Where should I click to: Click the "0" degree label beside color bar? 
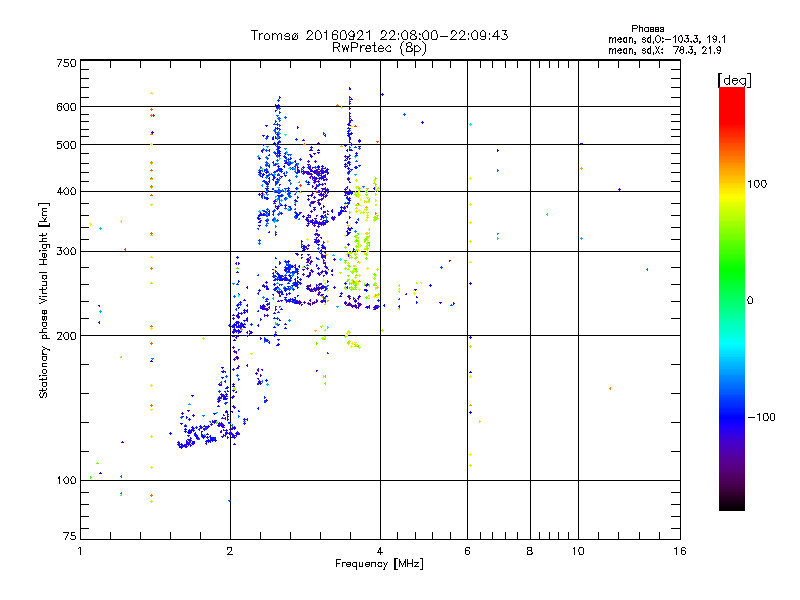pos(750,301)
